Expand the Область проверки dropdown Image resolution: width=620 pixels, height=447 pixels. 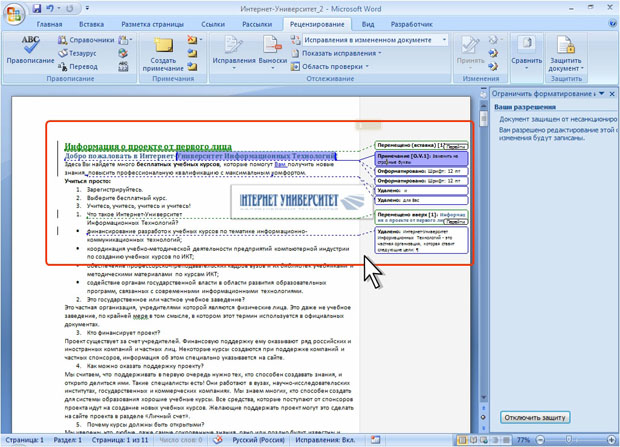(333, 66)
